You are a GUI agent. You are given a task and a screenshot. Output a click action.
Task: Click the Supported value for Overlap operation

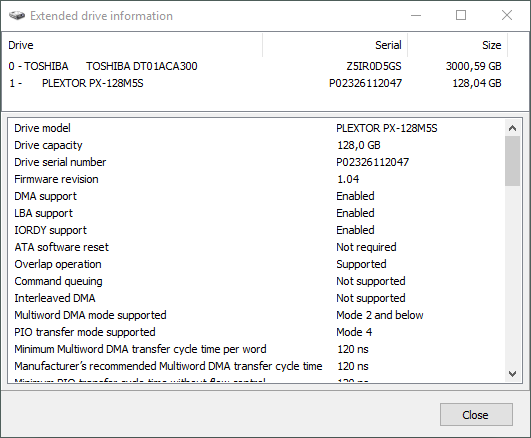coord(361,264)
